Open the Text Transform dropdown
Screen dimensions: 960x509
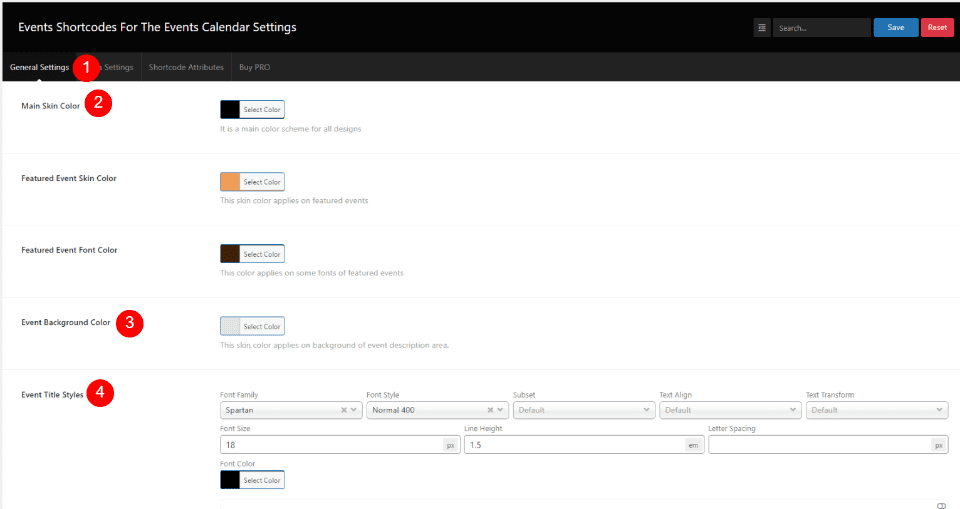tap(875, 410)
